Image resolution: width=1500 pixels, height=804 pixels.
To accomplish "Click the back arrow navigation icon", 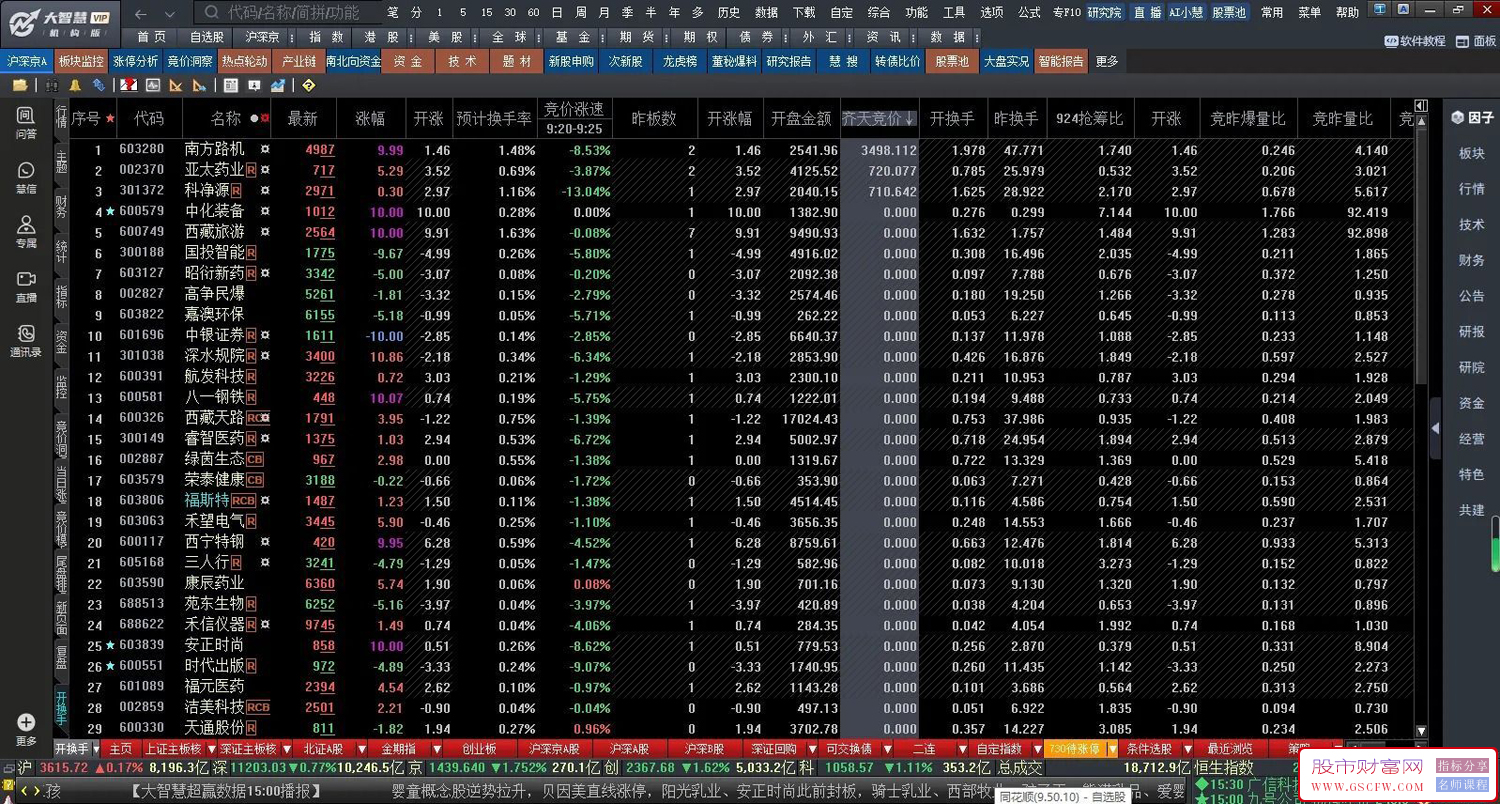I will coord(141,13).
